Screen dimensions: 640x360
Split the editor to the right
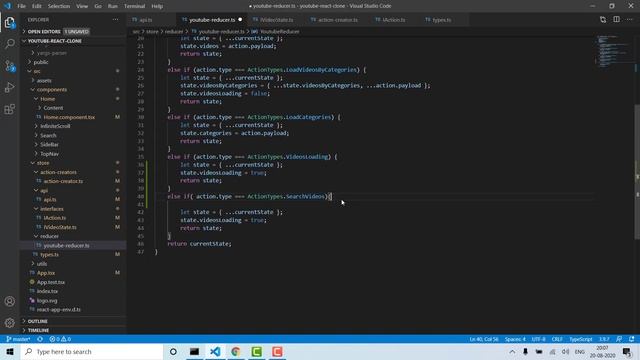pos(616,20)
